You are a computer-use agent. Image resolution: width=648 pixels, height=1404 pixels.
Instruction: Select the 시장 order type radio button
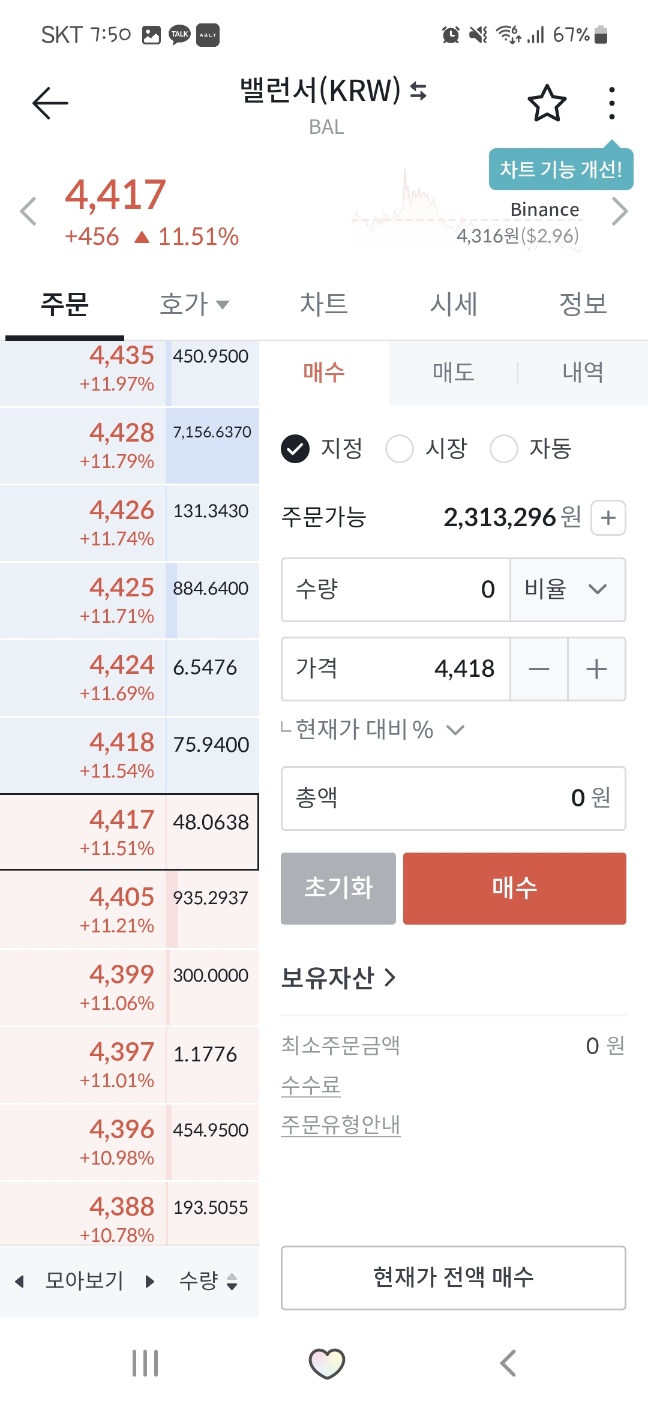tap(400, 449)
